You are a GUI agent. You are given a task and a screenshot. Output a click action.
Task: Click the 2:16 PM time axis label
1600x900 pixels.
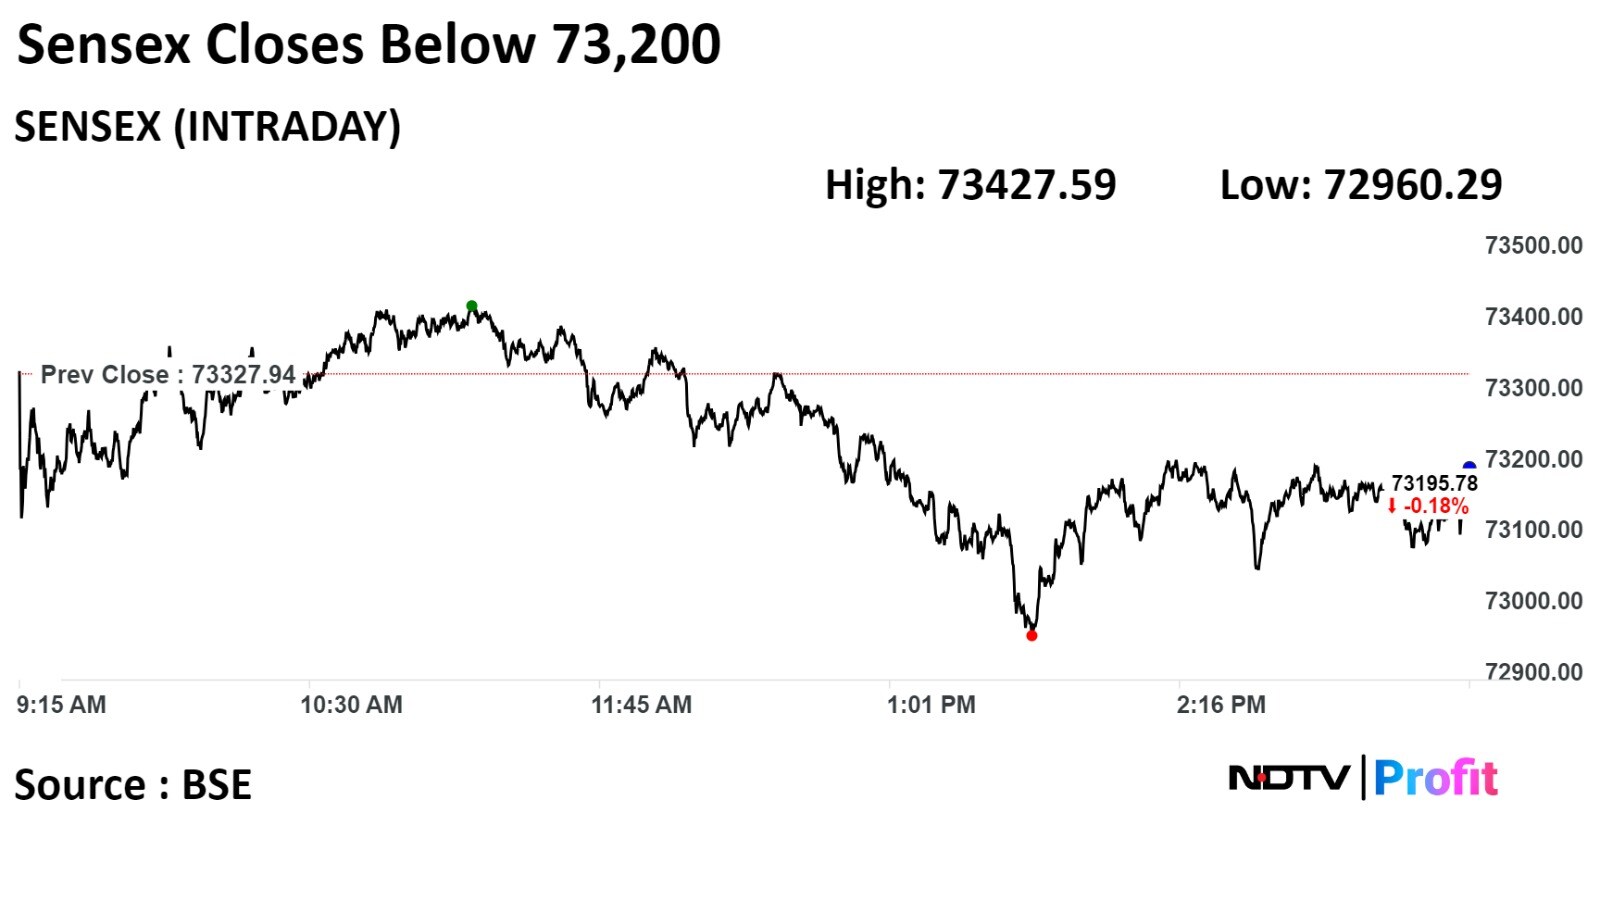[x=1221, y=705]
